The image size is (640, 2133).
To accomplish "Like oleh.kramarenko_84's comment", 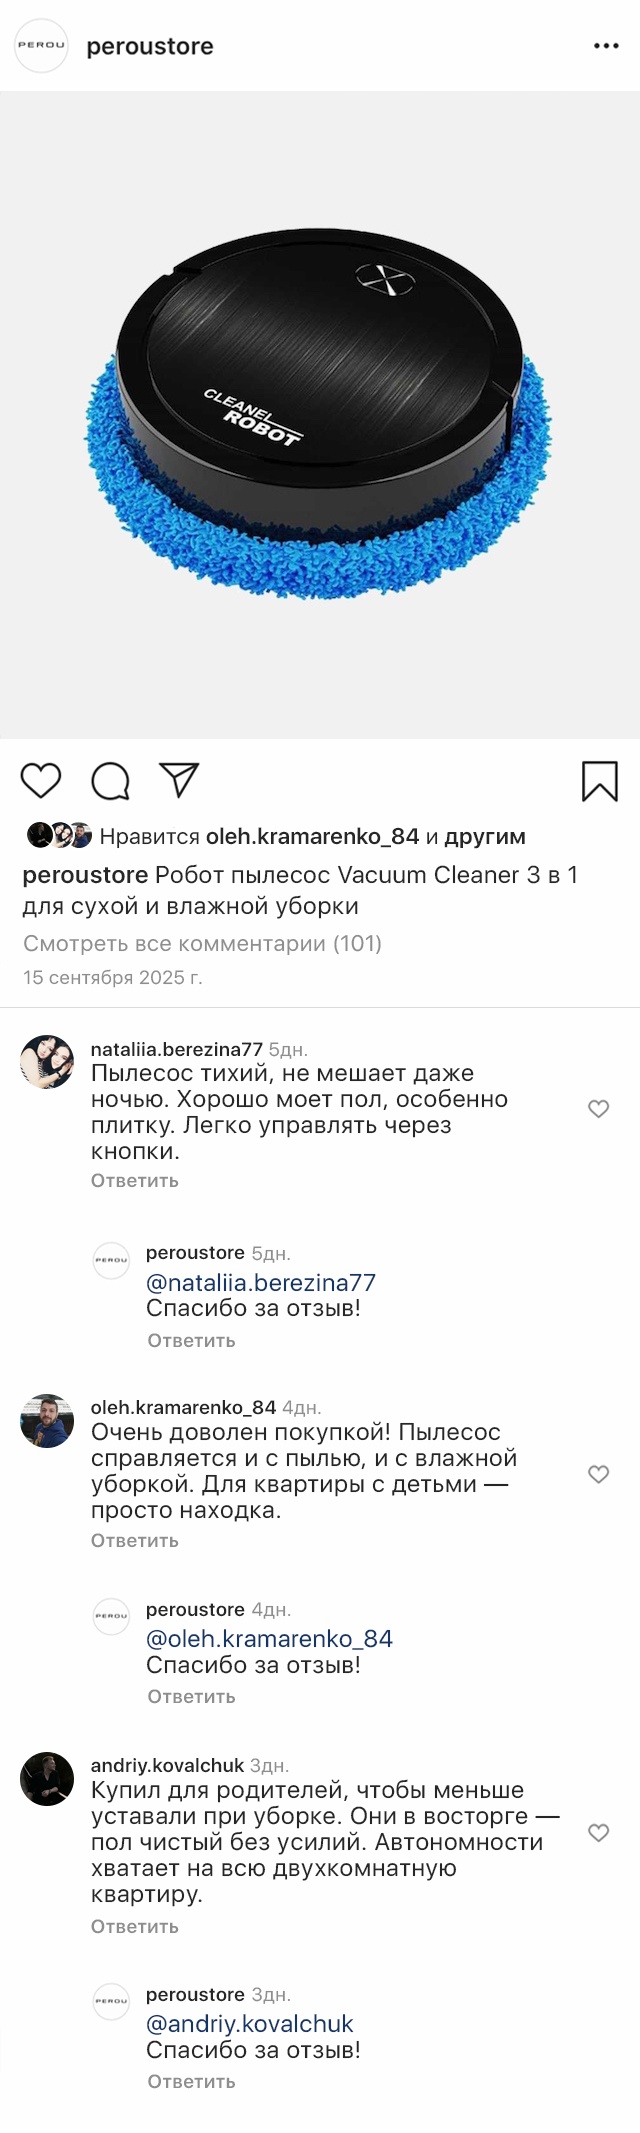I will point(598,1474).
